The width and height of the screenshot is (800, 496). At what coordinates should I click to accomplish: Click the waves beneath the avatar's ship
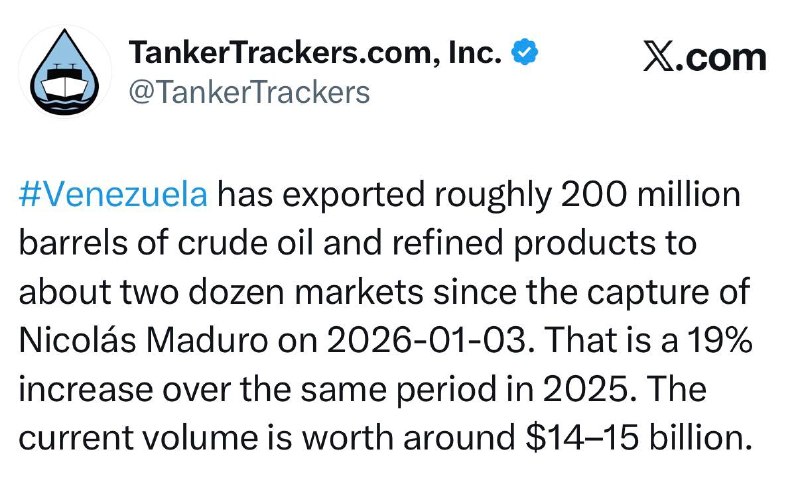pyautogui.click(x=65, y=106)
